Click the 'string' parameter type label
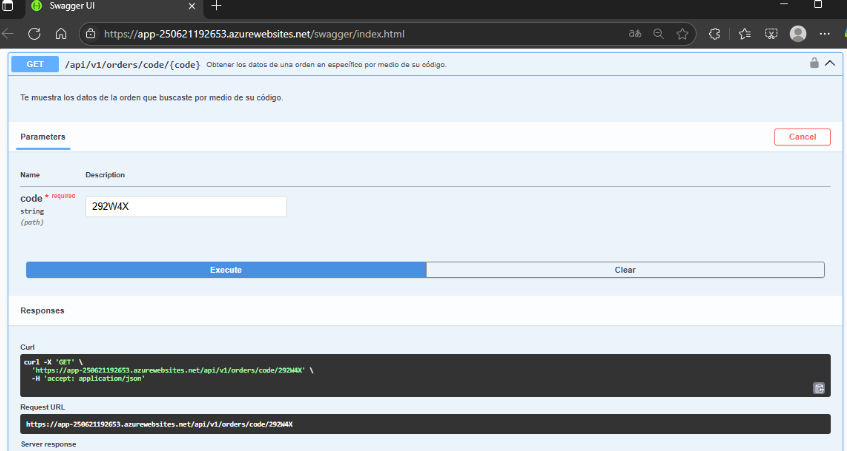The image size is (847, 451). tap(32, 211)
